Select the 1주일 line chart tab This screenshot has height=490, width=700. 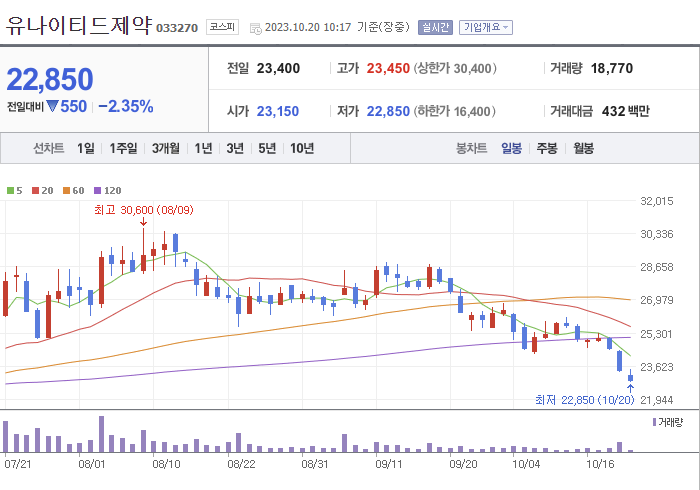[123, 148]
